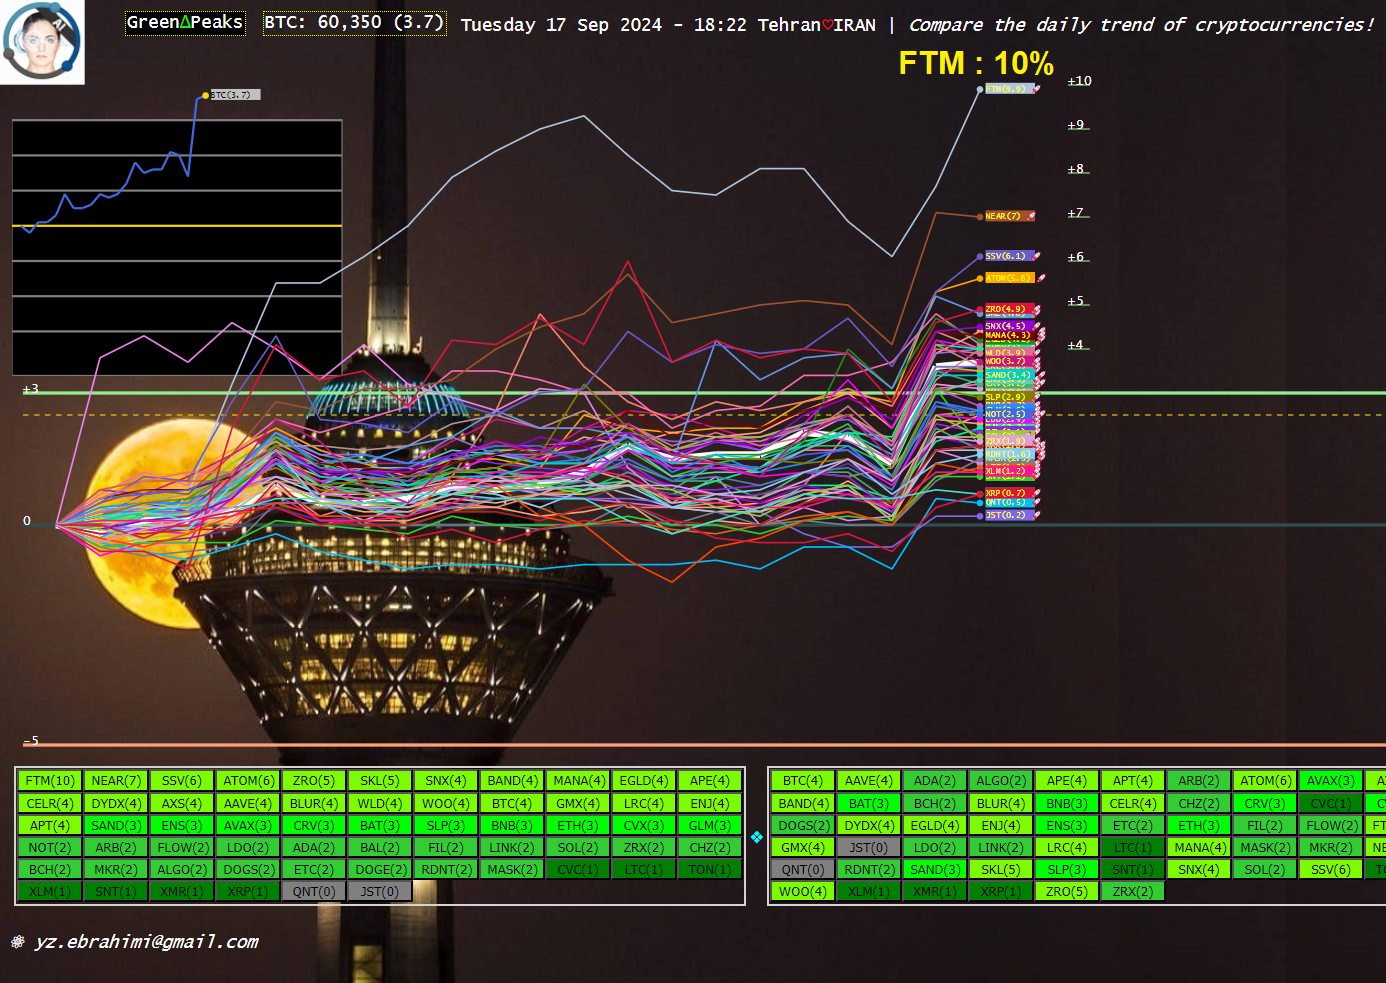The height and width of the screenshot is (983, 1386).
Task: Select the WLD(4) cell in the left panel
Action: click(x=380, y=803)
